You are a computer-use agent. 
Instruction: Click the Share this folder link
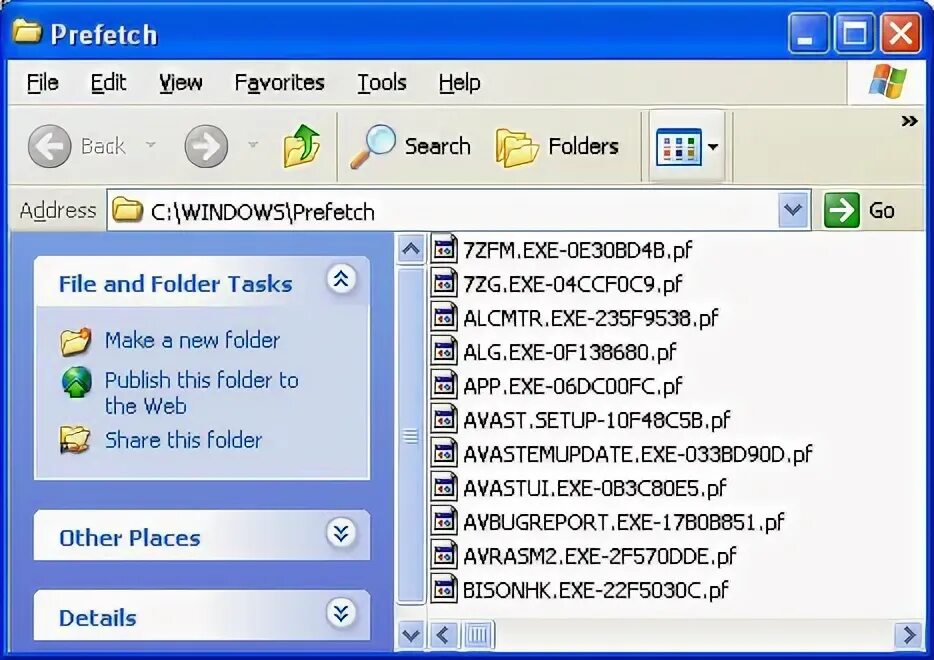click(183, 440)
